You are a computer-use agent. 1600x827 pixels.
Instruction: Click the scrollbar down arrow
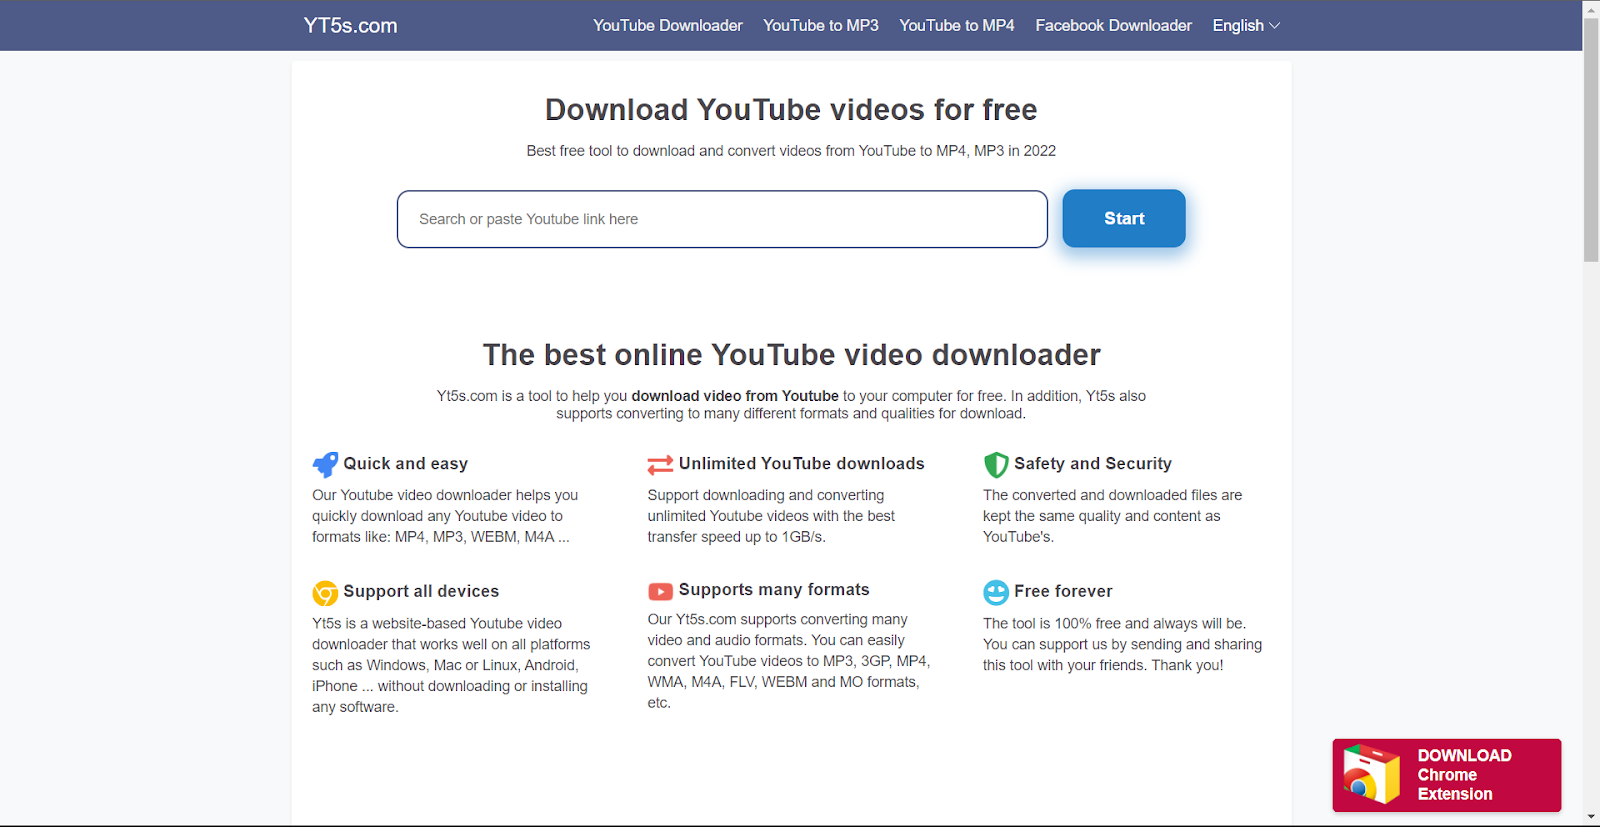pos(1591,817)
